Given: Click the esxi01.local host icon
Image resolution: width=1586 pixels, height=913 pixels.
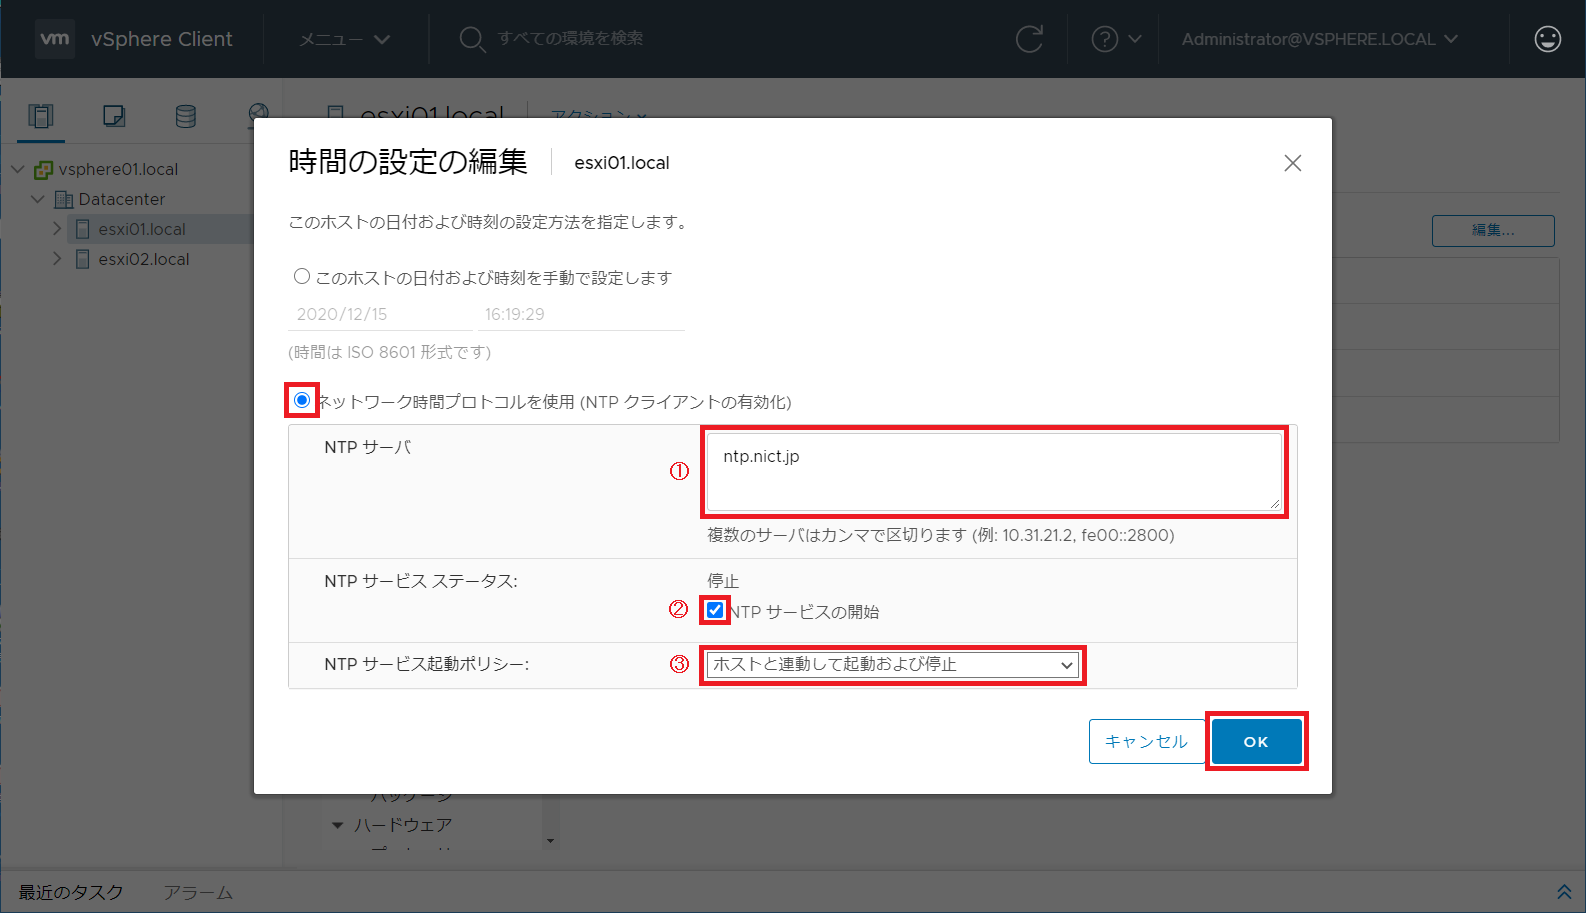Looking at the screenshot, I should [x=83, y=229].
